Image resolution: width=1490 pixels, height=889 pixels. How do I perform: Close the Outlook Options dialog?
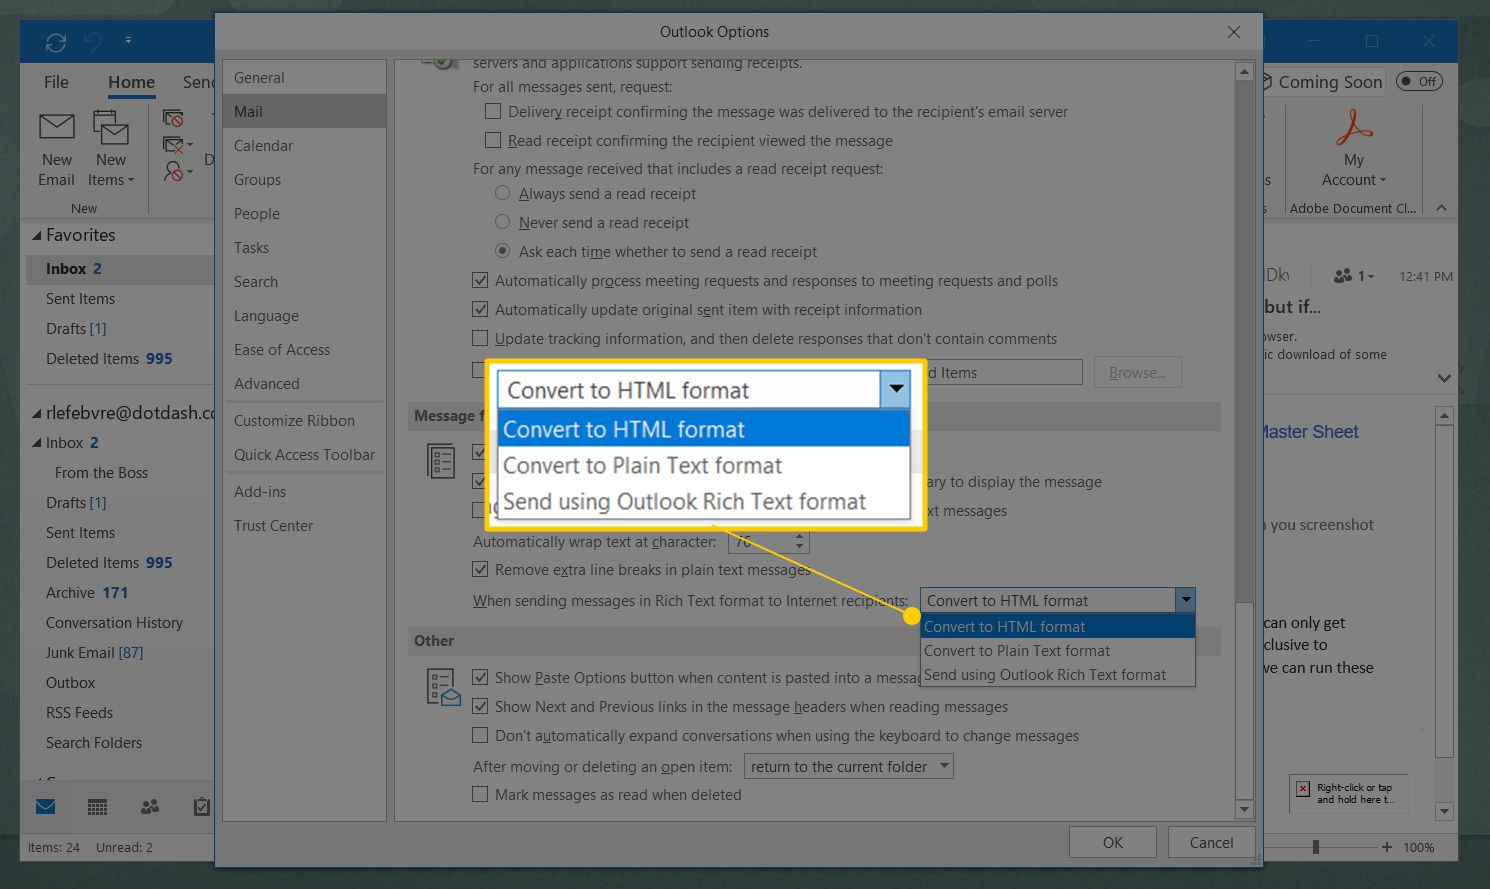point(1234,32)
